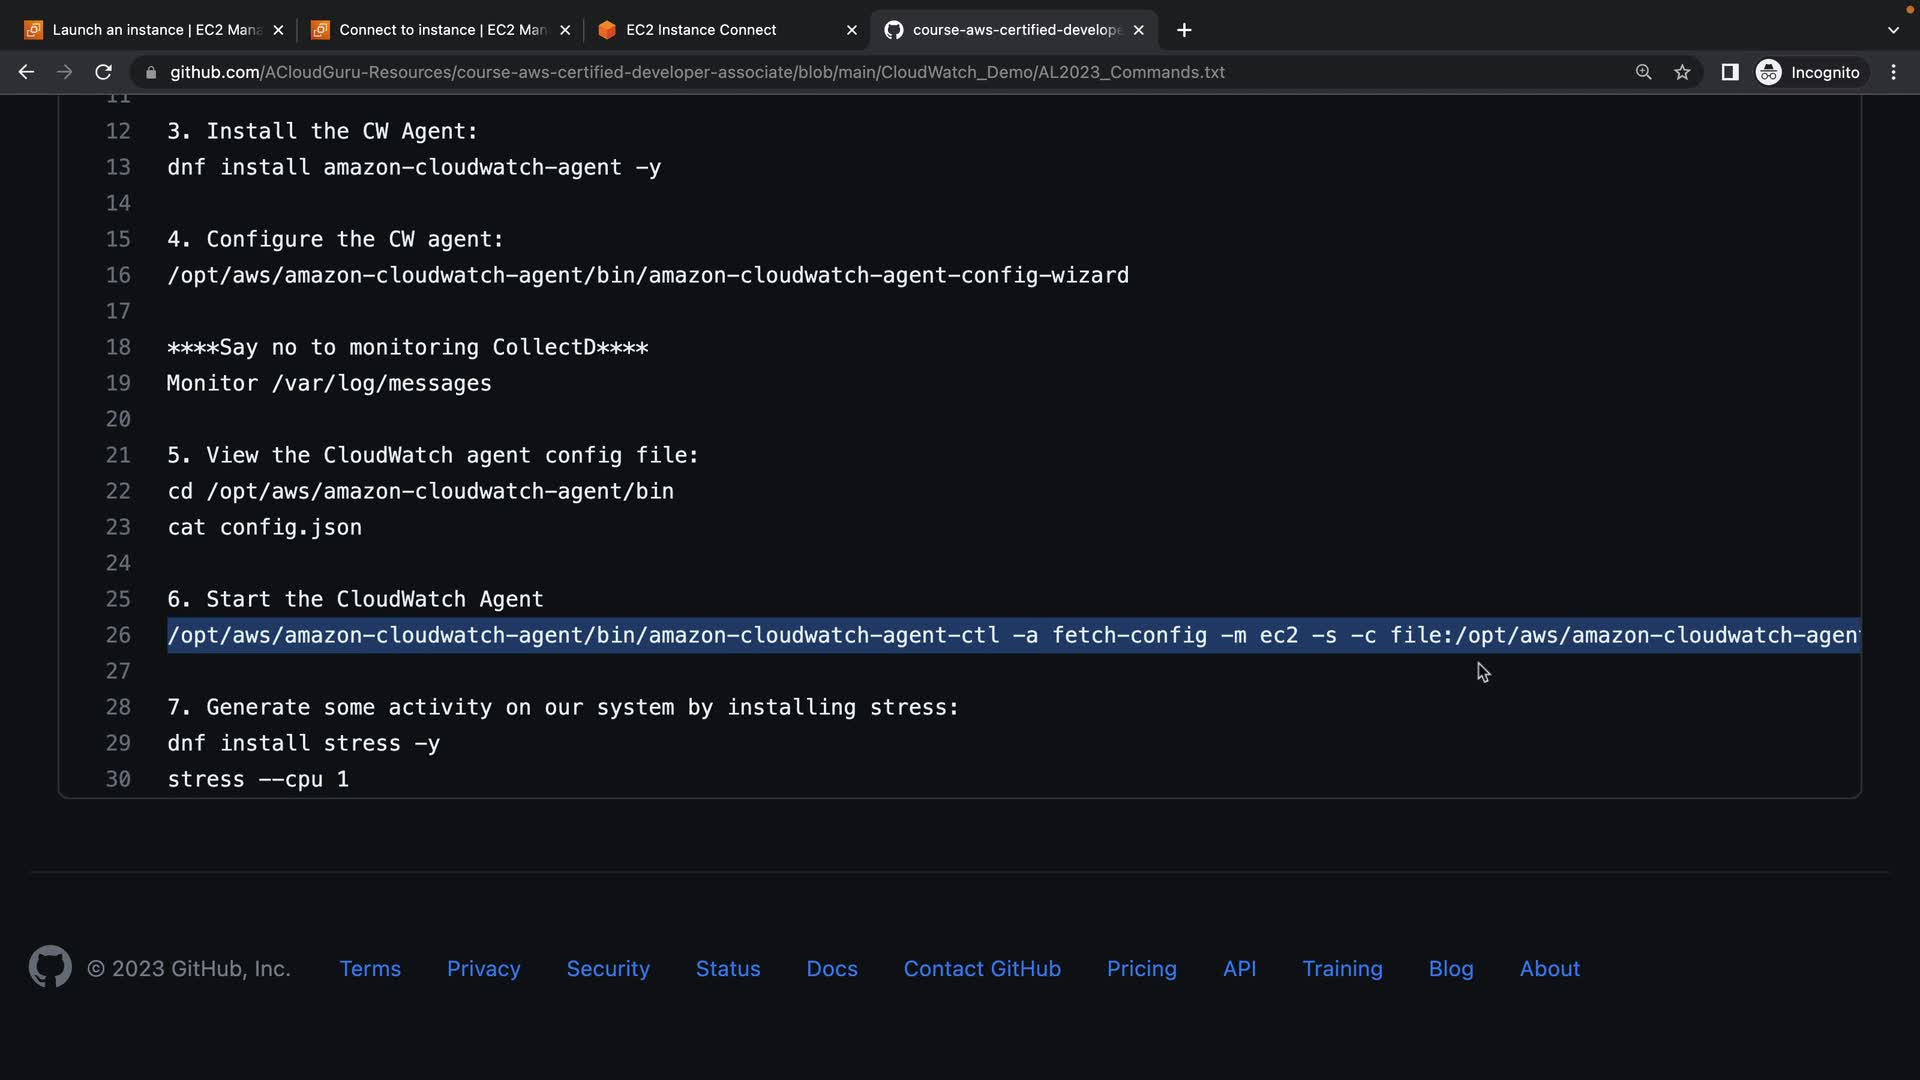The width and height of the screenshot is (1920, 1080).
Task: Click line number 26 in the file
Action: tap(118, 635)
